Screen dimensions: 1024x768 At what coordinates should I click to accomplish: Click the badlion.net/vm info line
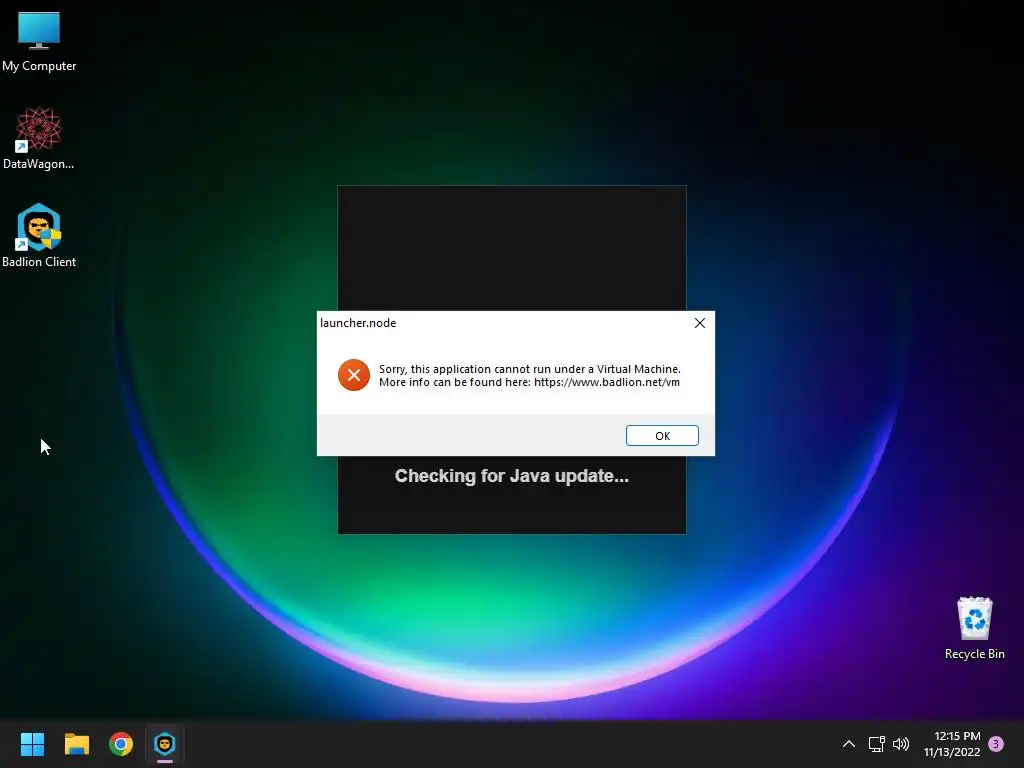click(529, 382)
